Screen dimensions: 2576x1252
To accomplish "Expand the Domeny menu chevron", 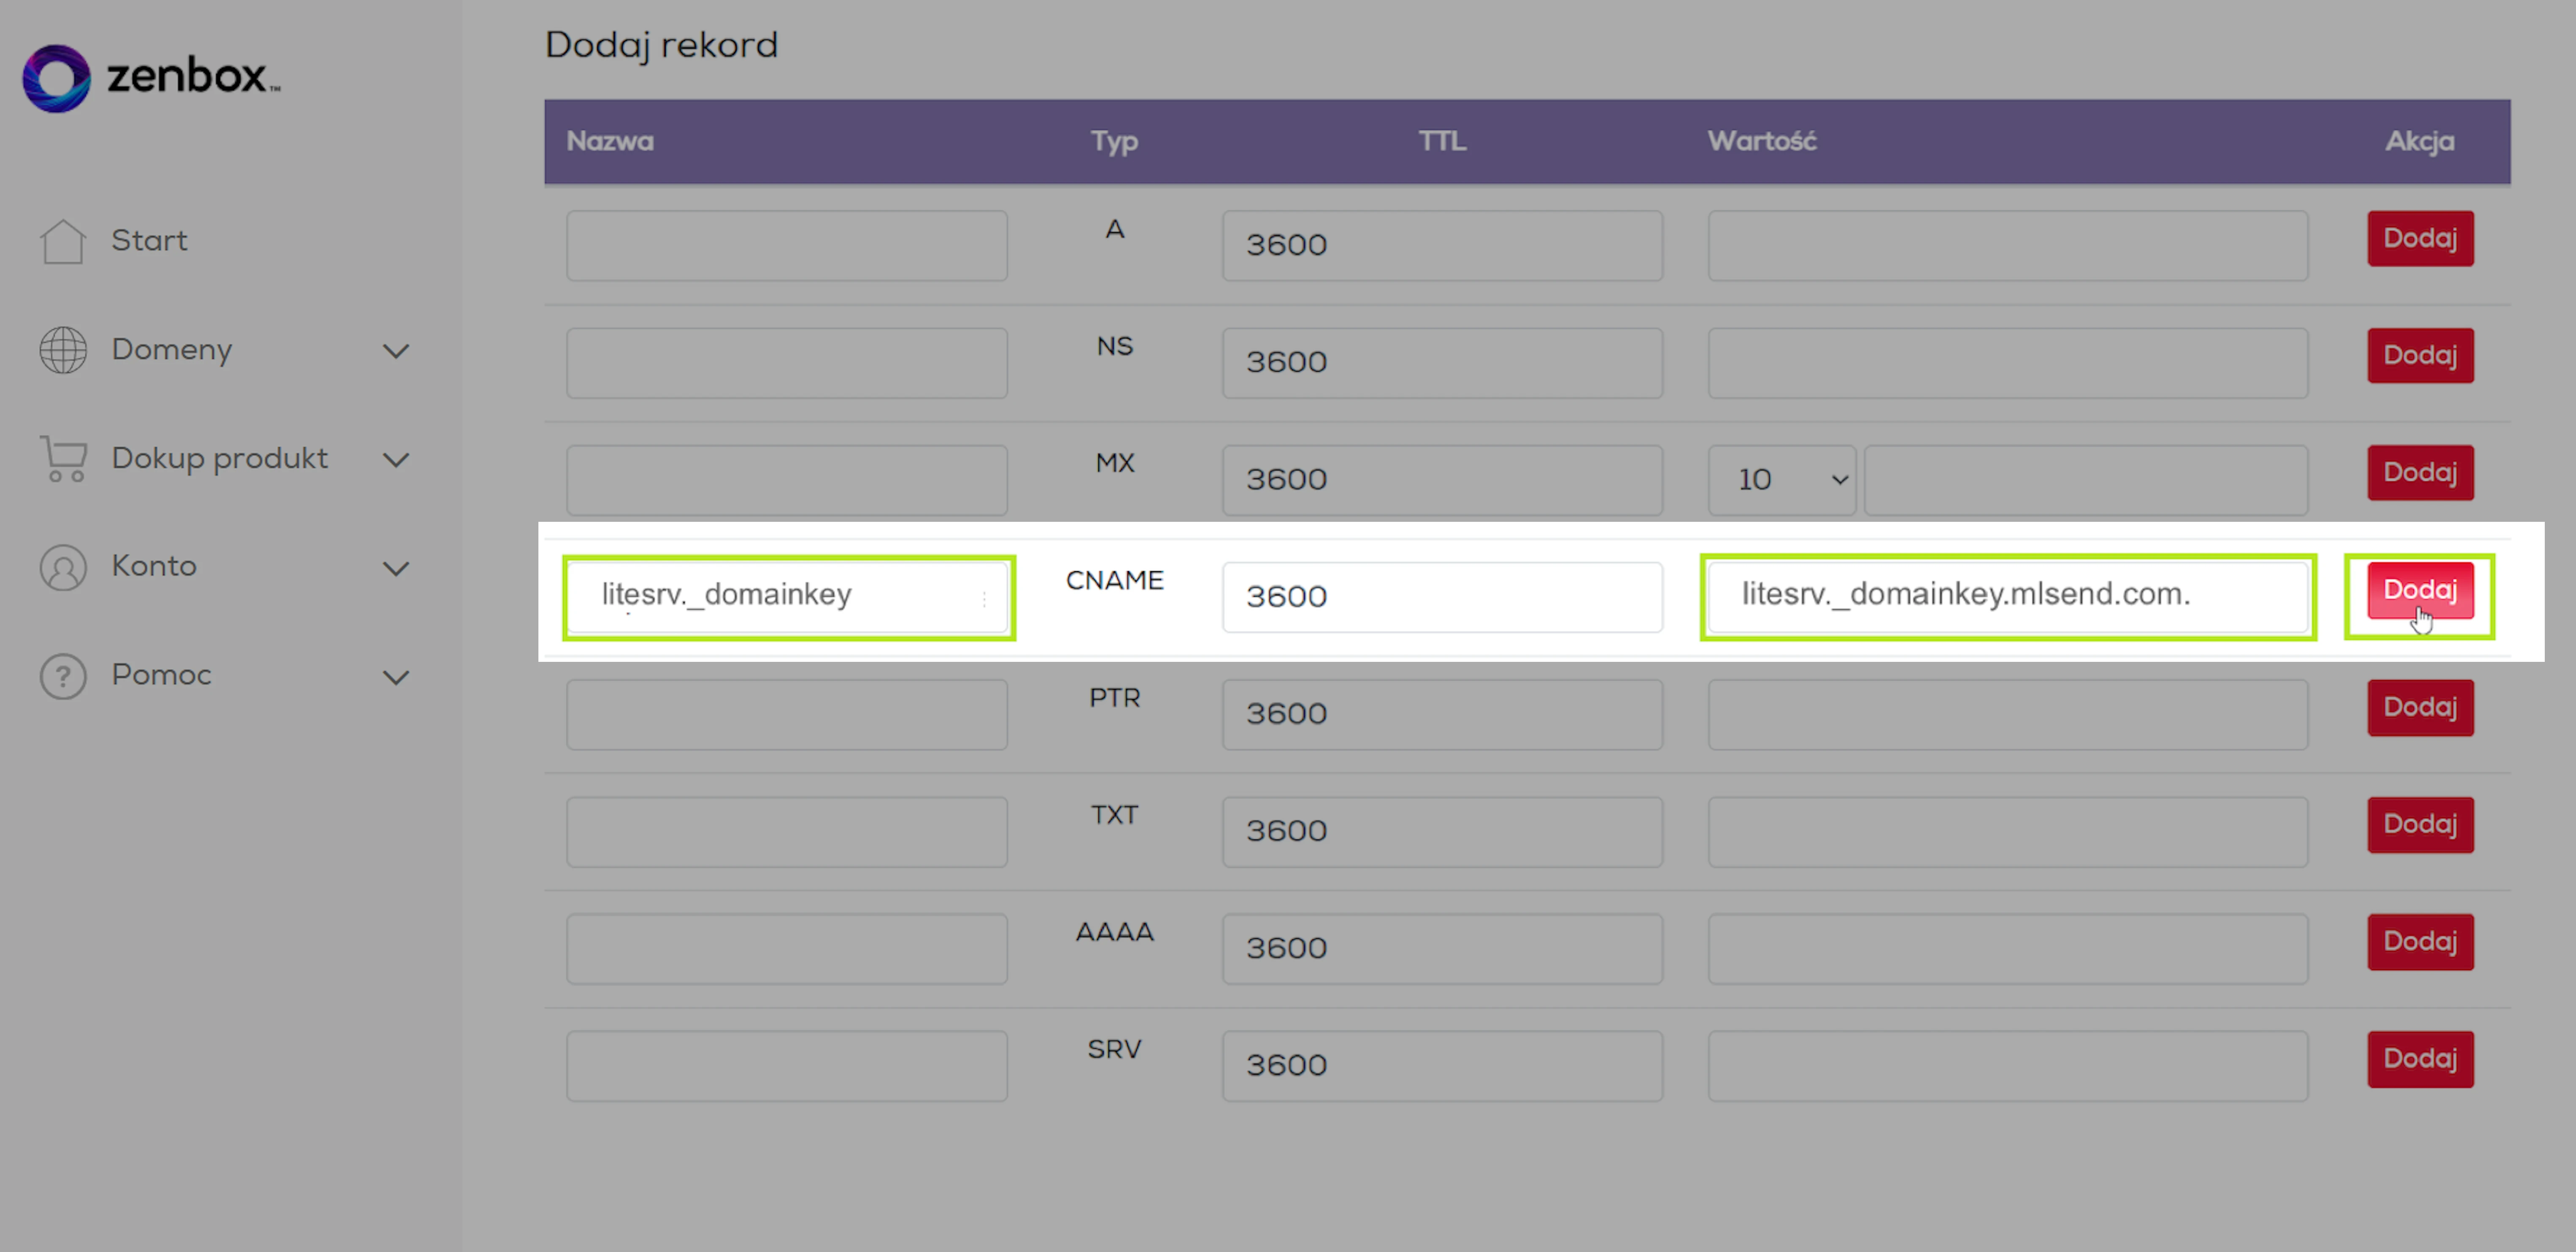I will (x=396, y=351).
